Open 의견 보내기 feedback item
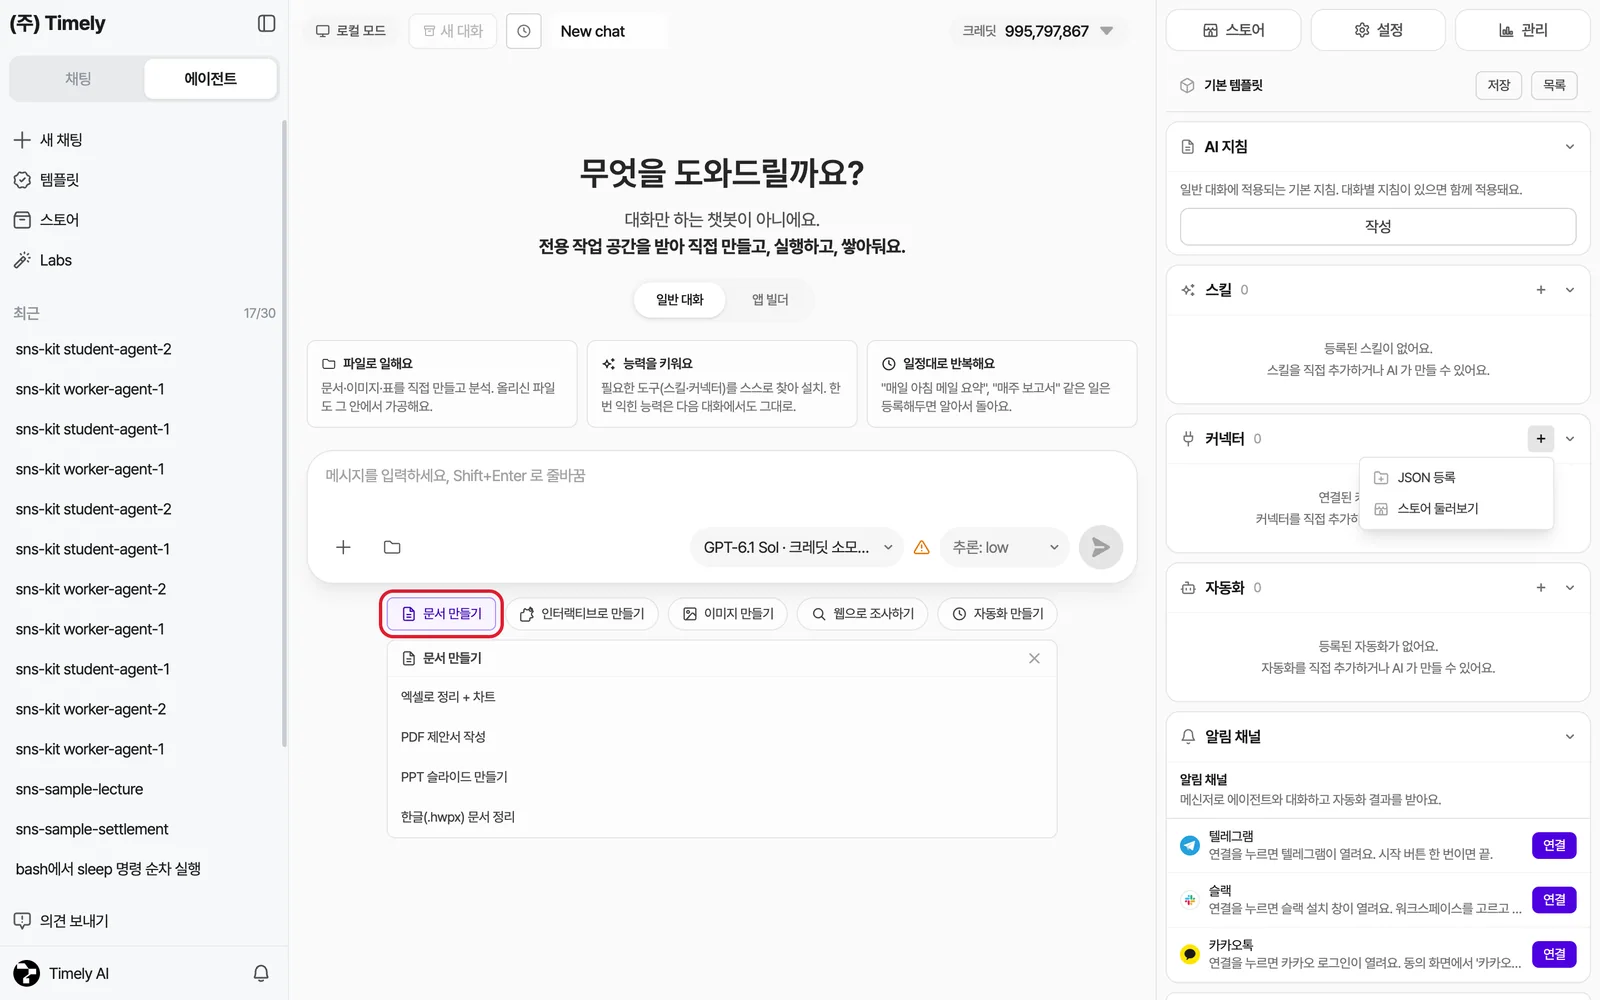Image resolution: width=1600 pixels, height=1000 pixels. coord(61,921)
